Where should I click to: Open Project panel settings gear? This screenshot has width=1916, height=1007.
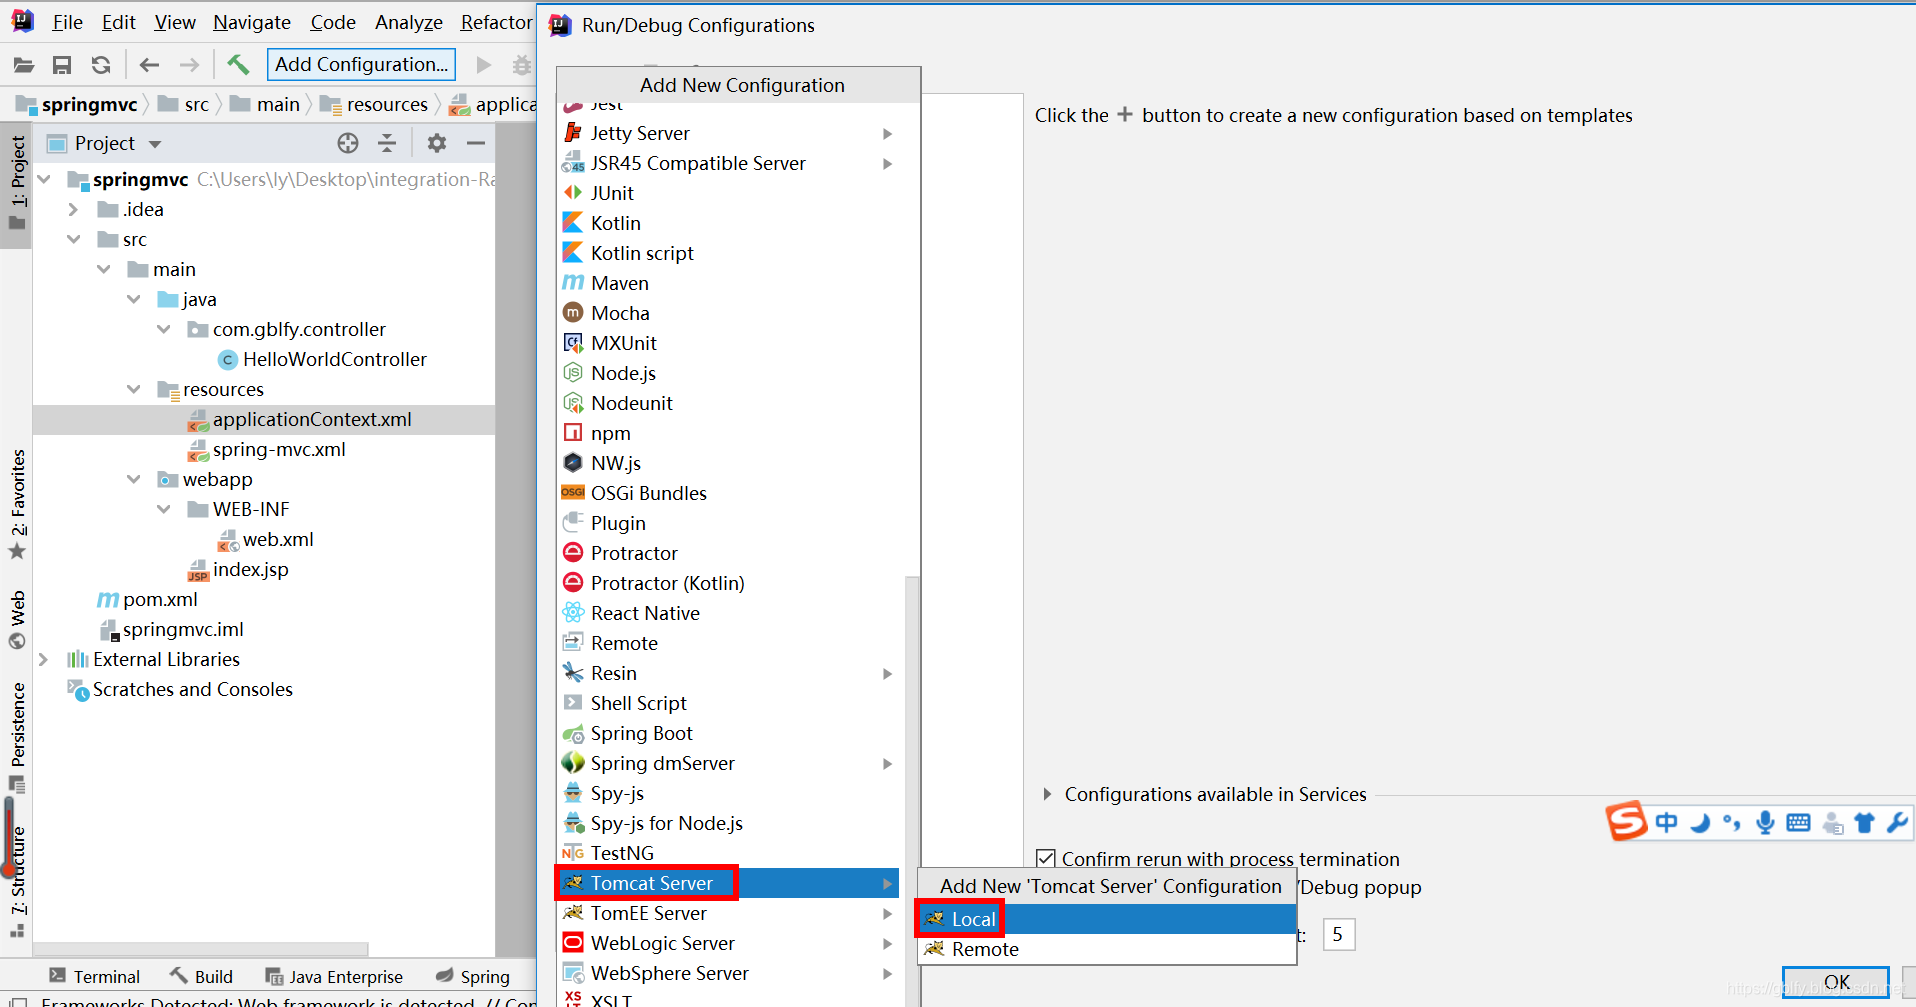[x=437, y=143]
